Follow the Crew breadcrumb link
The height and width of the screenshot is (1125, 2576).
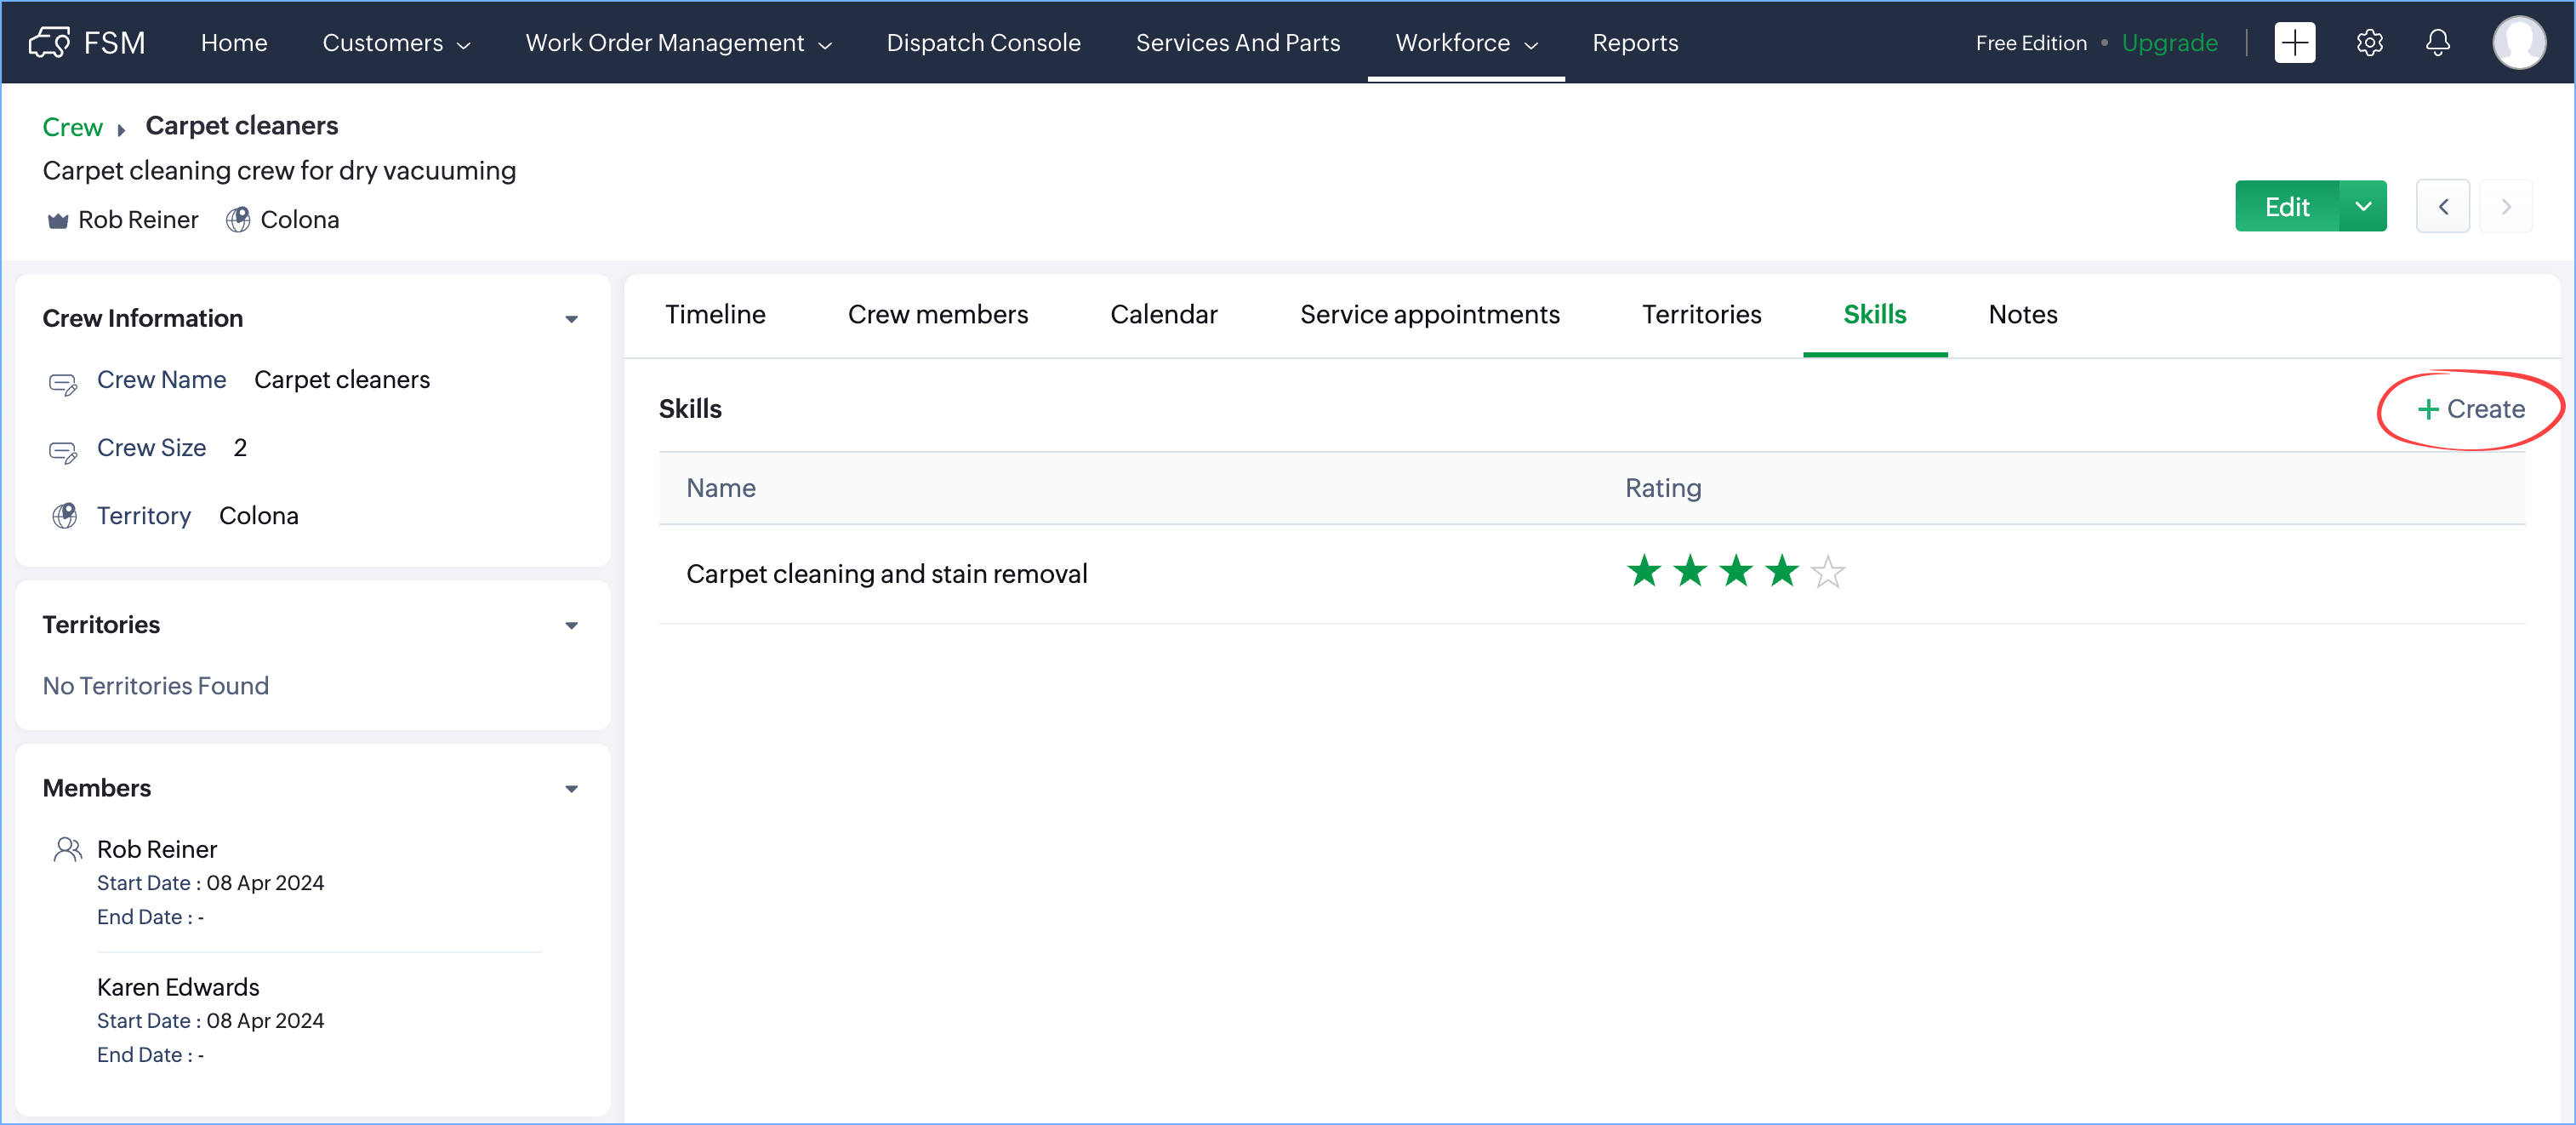pyautogui.click(x=72, y=127)
